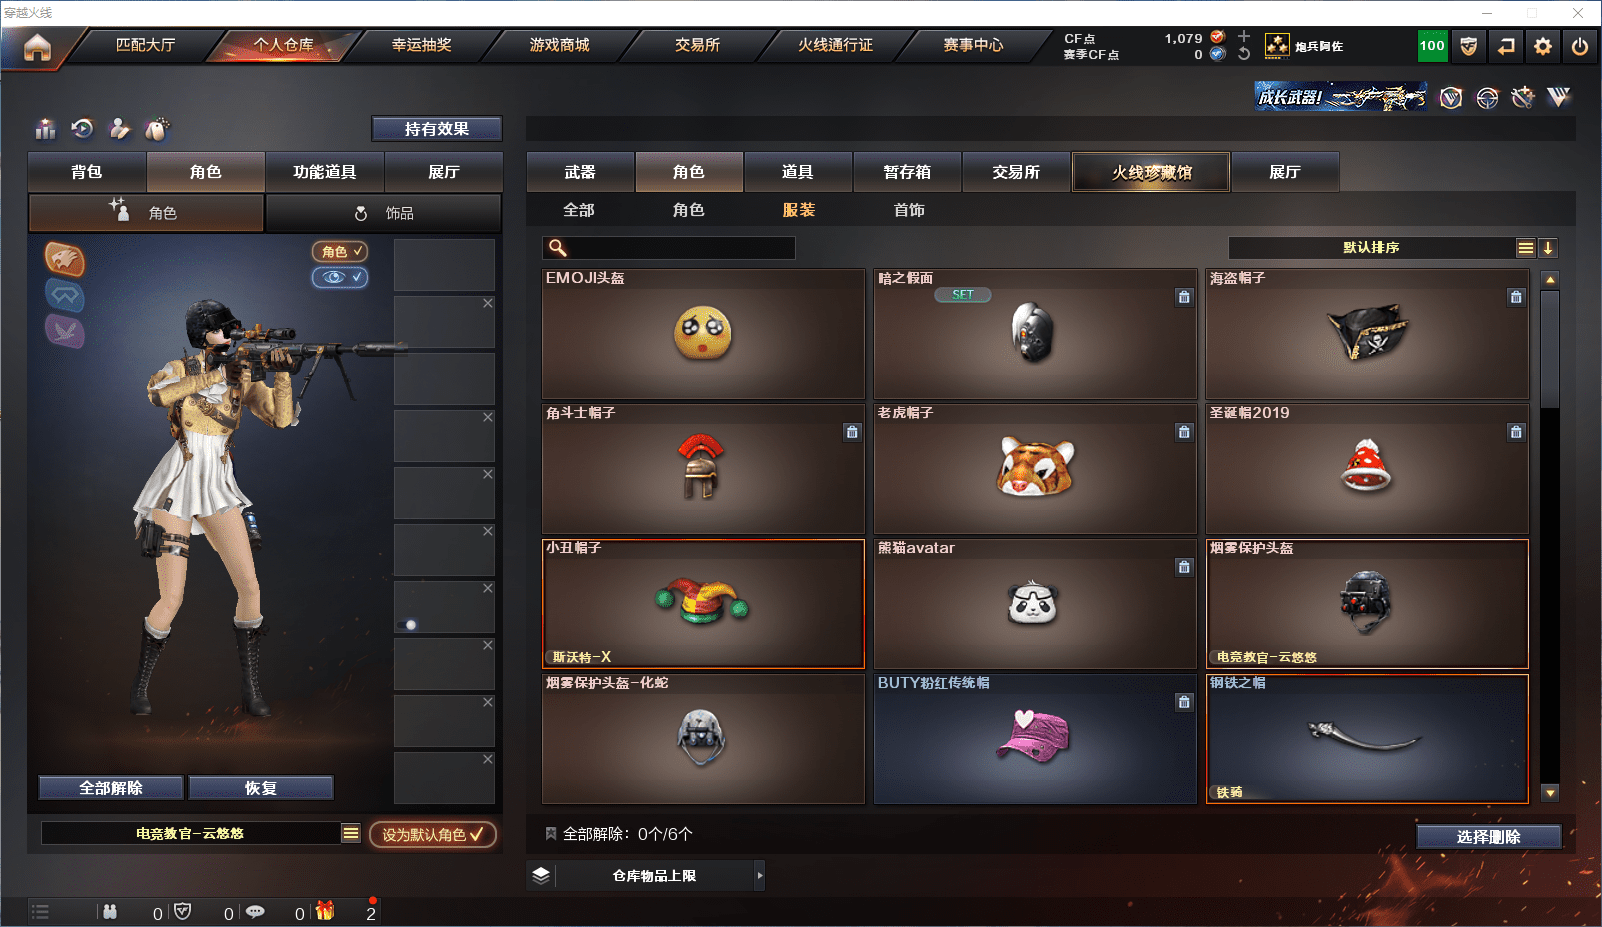The image size is (1602, 927).
Task: Click trash icon on 海盗帽子 item
Action: [1516, 297]
